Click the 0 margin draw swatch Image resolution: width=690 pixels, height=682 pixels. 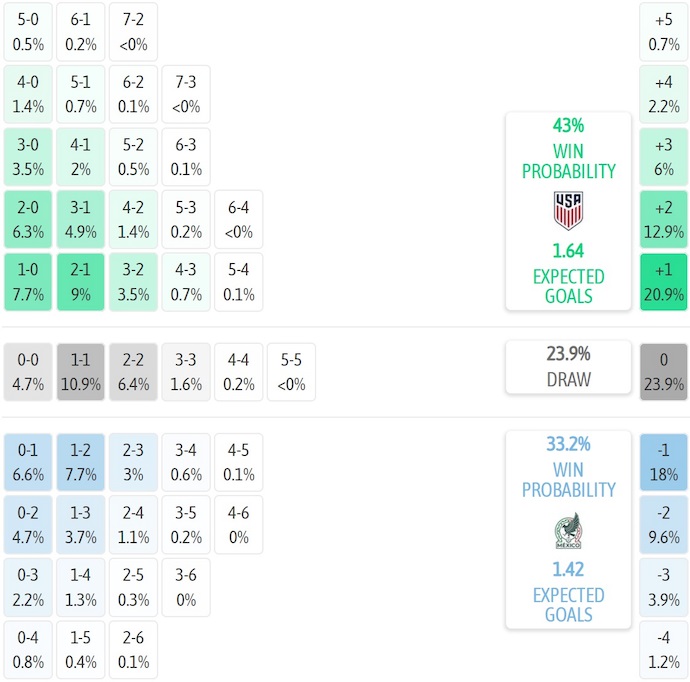[664, 372]
